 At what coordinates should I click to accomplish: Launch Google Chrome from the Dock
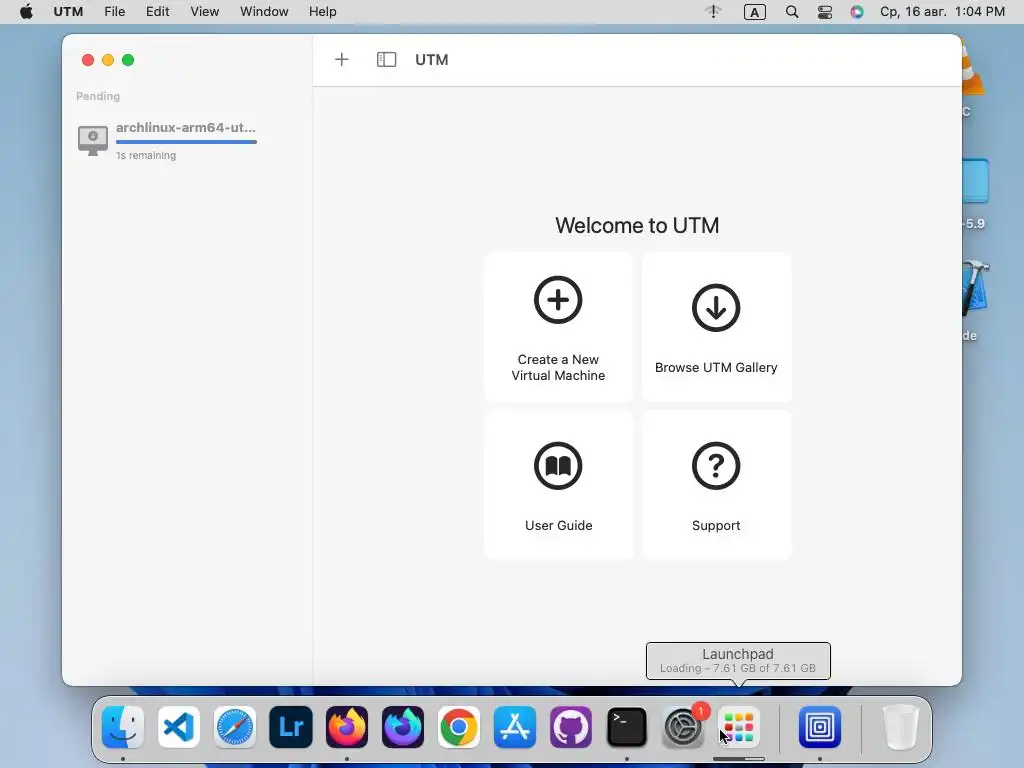tap(458, 727)
